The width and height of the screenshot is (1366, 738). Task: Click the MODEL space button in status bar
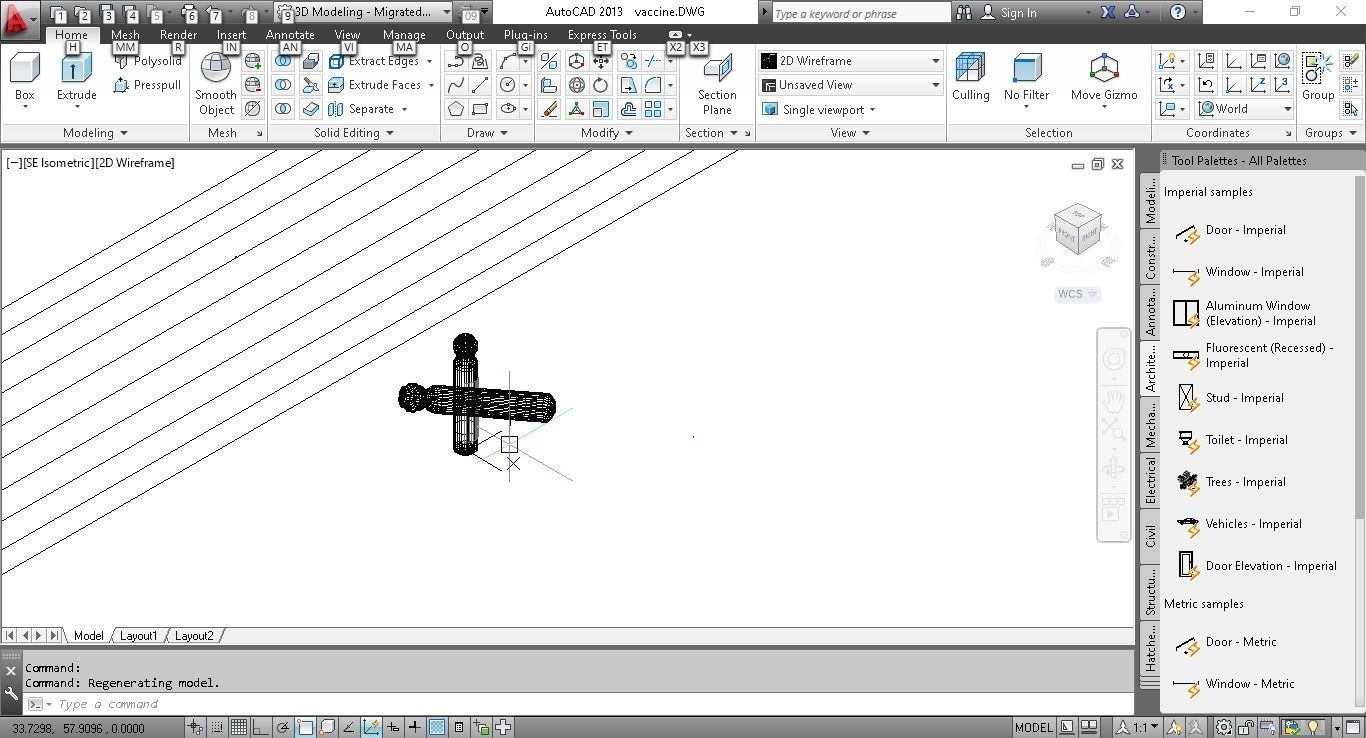coord(1033,727)
